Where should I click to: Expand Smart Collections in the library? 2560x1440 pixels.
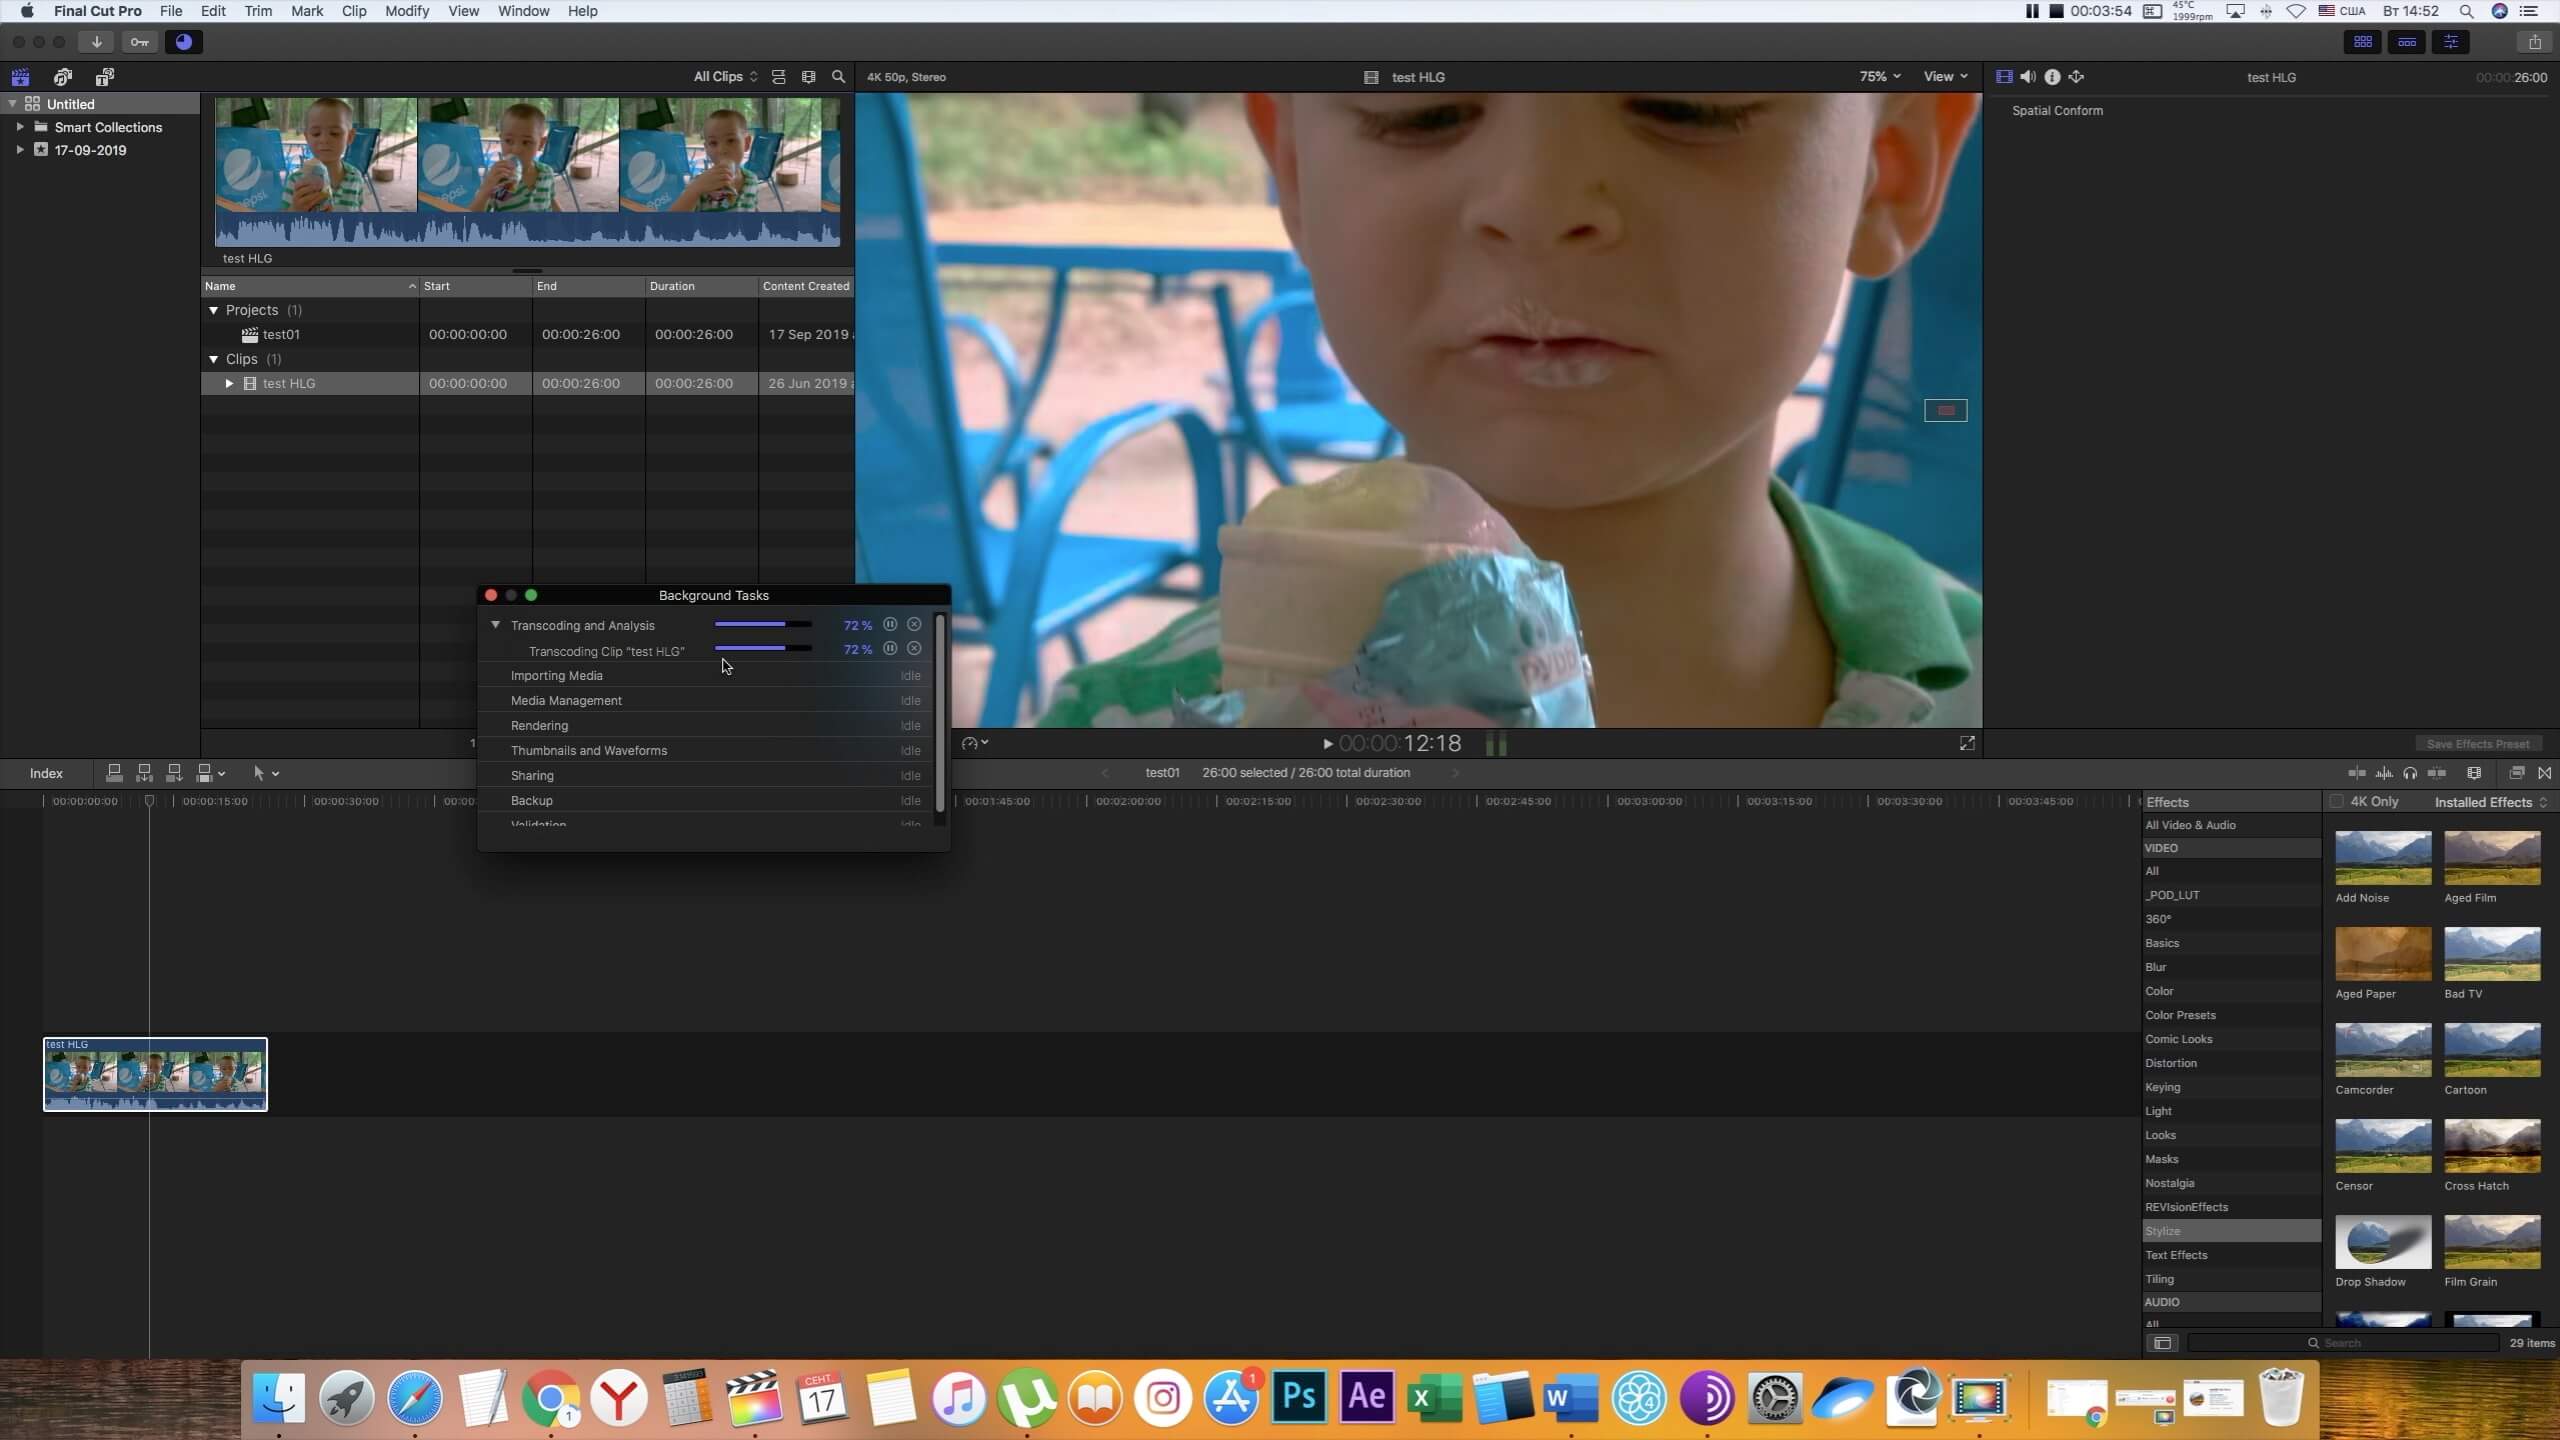tap(20, 127)
